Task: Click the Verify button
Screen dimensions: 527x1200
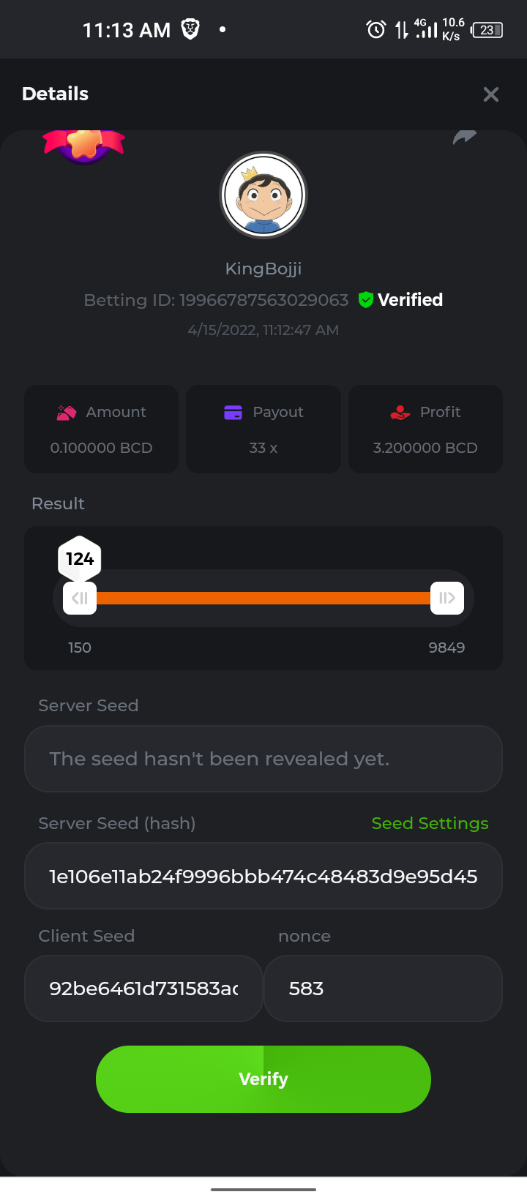Action: (263, 1079)
